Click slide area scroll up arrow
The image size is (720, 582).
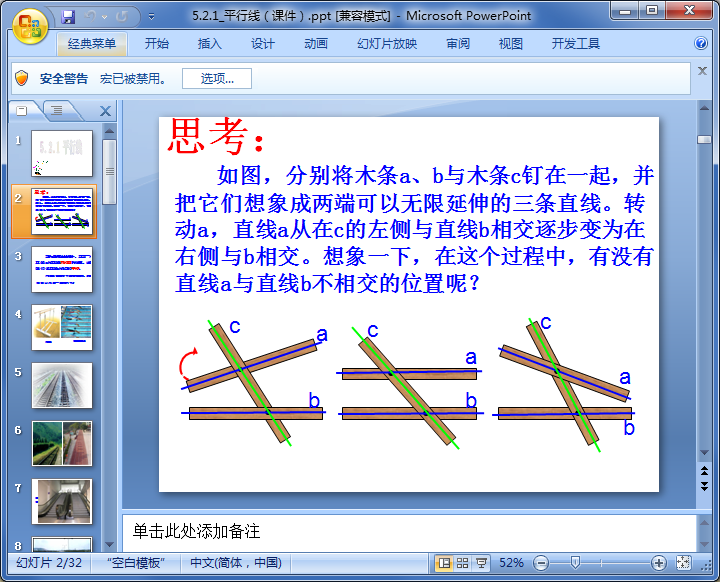click(x=704, y=108)
